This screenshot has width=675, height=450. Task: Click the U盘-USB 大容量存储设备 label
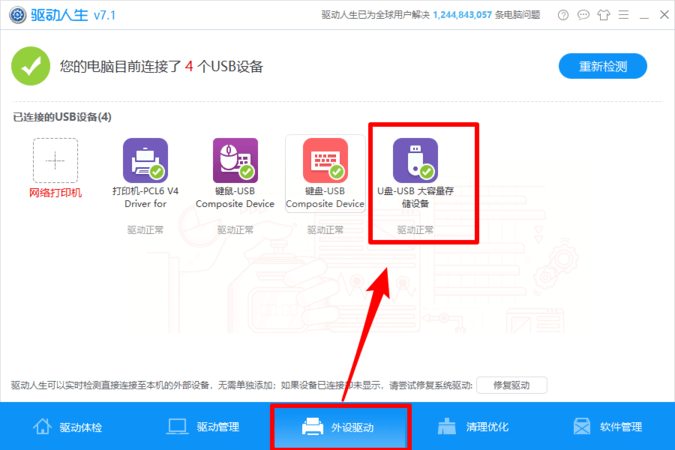point(415,197)
